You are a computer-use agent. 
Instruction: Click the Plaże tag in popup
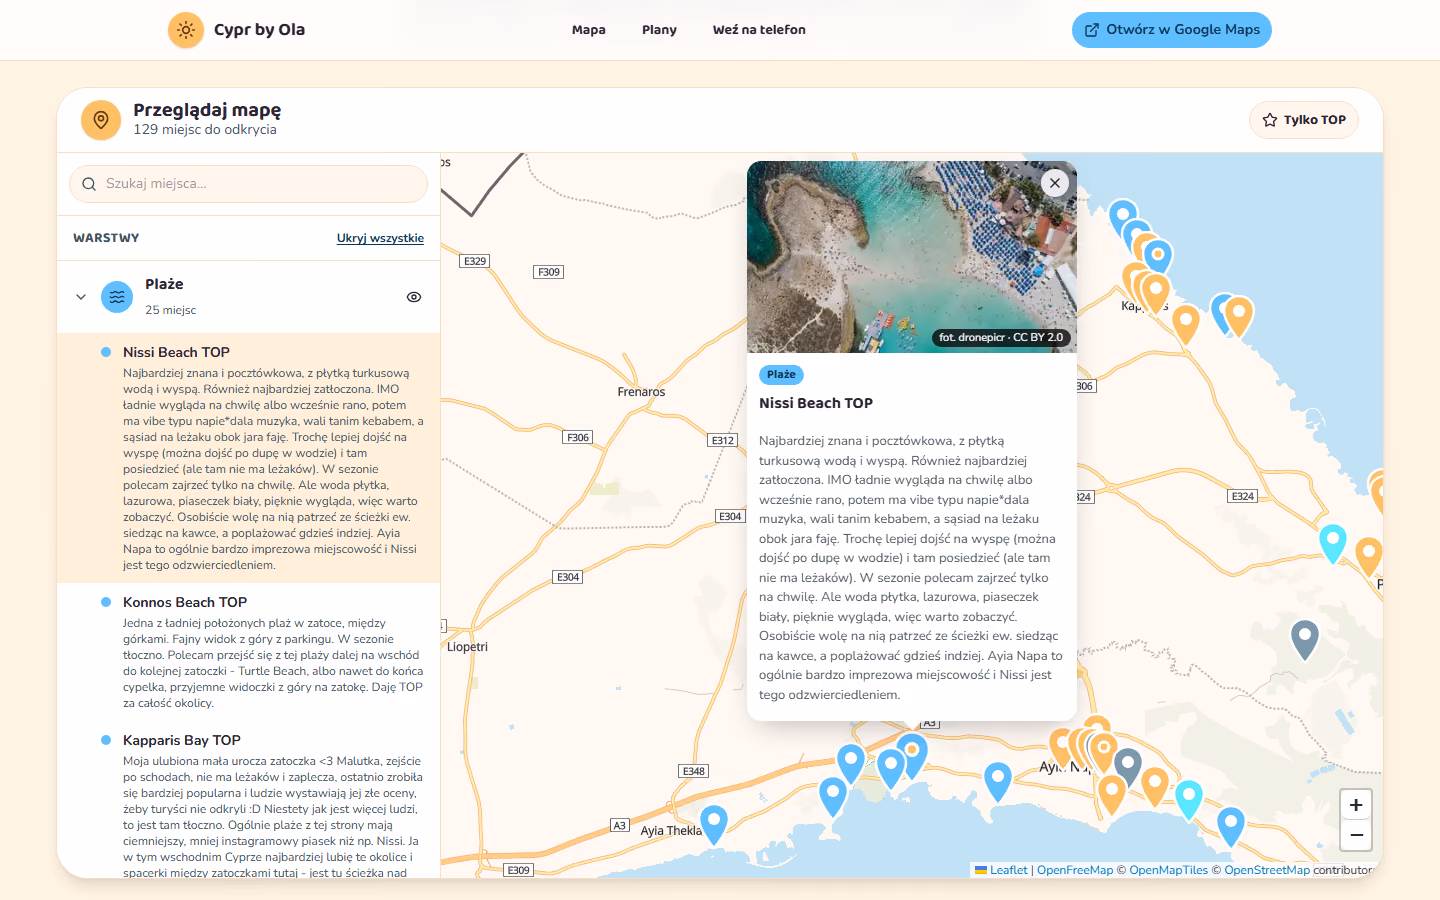pyautogui.click(x=781, y=375)
